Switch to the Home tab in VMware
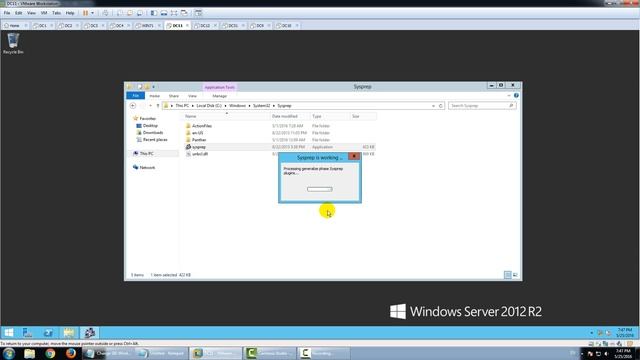Screen dimensions: 640x360 pos(14,25)
